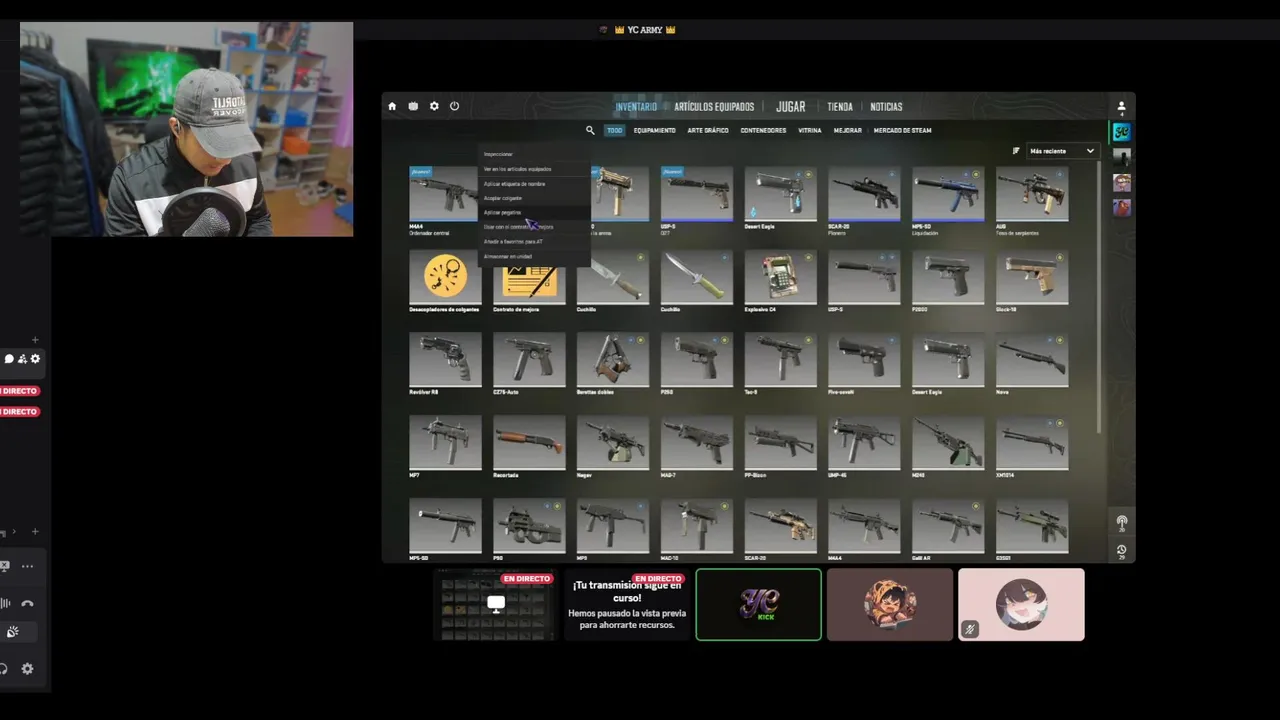
Task: Choose Almacenar en unidad
Action: pyautogui.click(x=534, y=256)
